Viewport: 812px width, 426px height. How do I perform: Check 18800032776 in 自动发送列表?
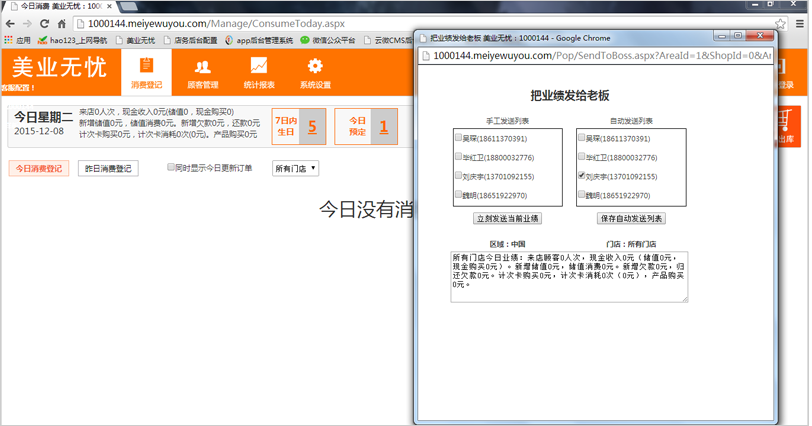click(582, 156)
